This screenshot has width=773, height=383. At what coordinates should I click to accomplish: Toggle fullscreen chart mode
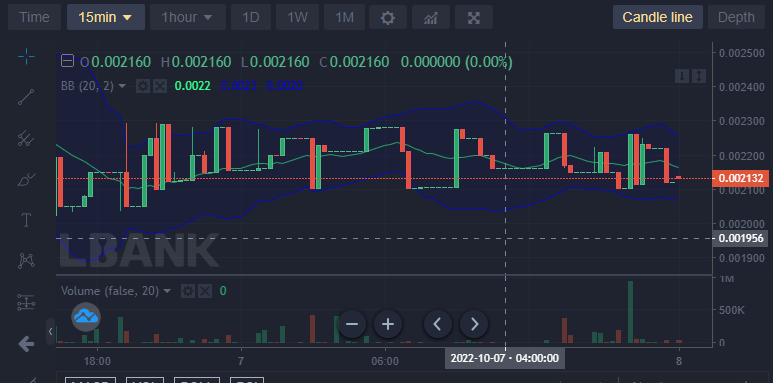point(474,17)
